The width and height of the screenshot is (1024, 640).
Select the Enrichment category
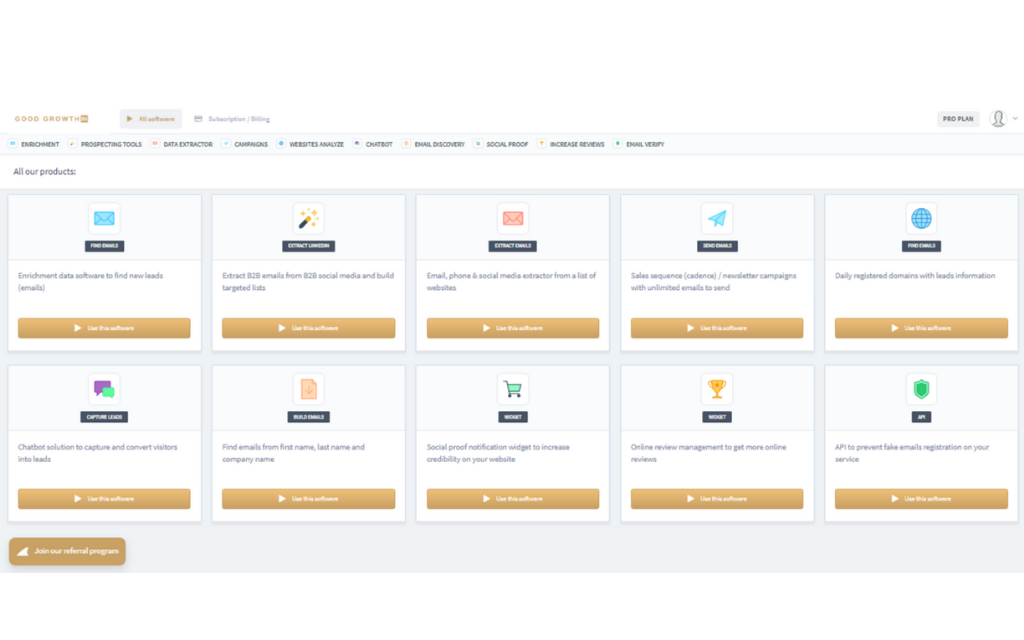pyautogui.click(x=34, y=144)
